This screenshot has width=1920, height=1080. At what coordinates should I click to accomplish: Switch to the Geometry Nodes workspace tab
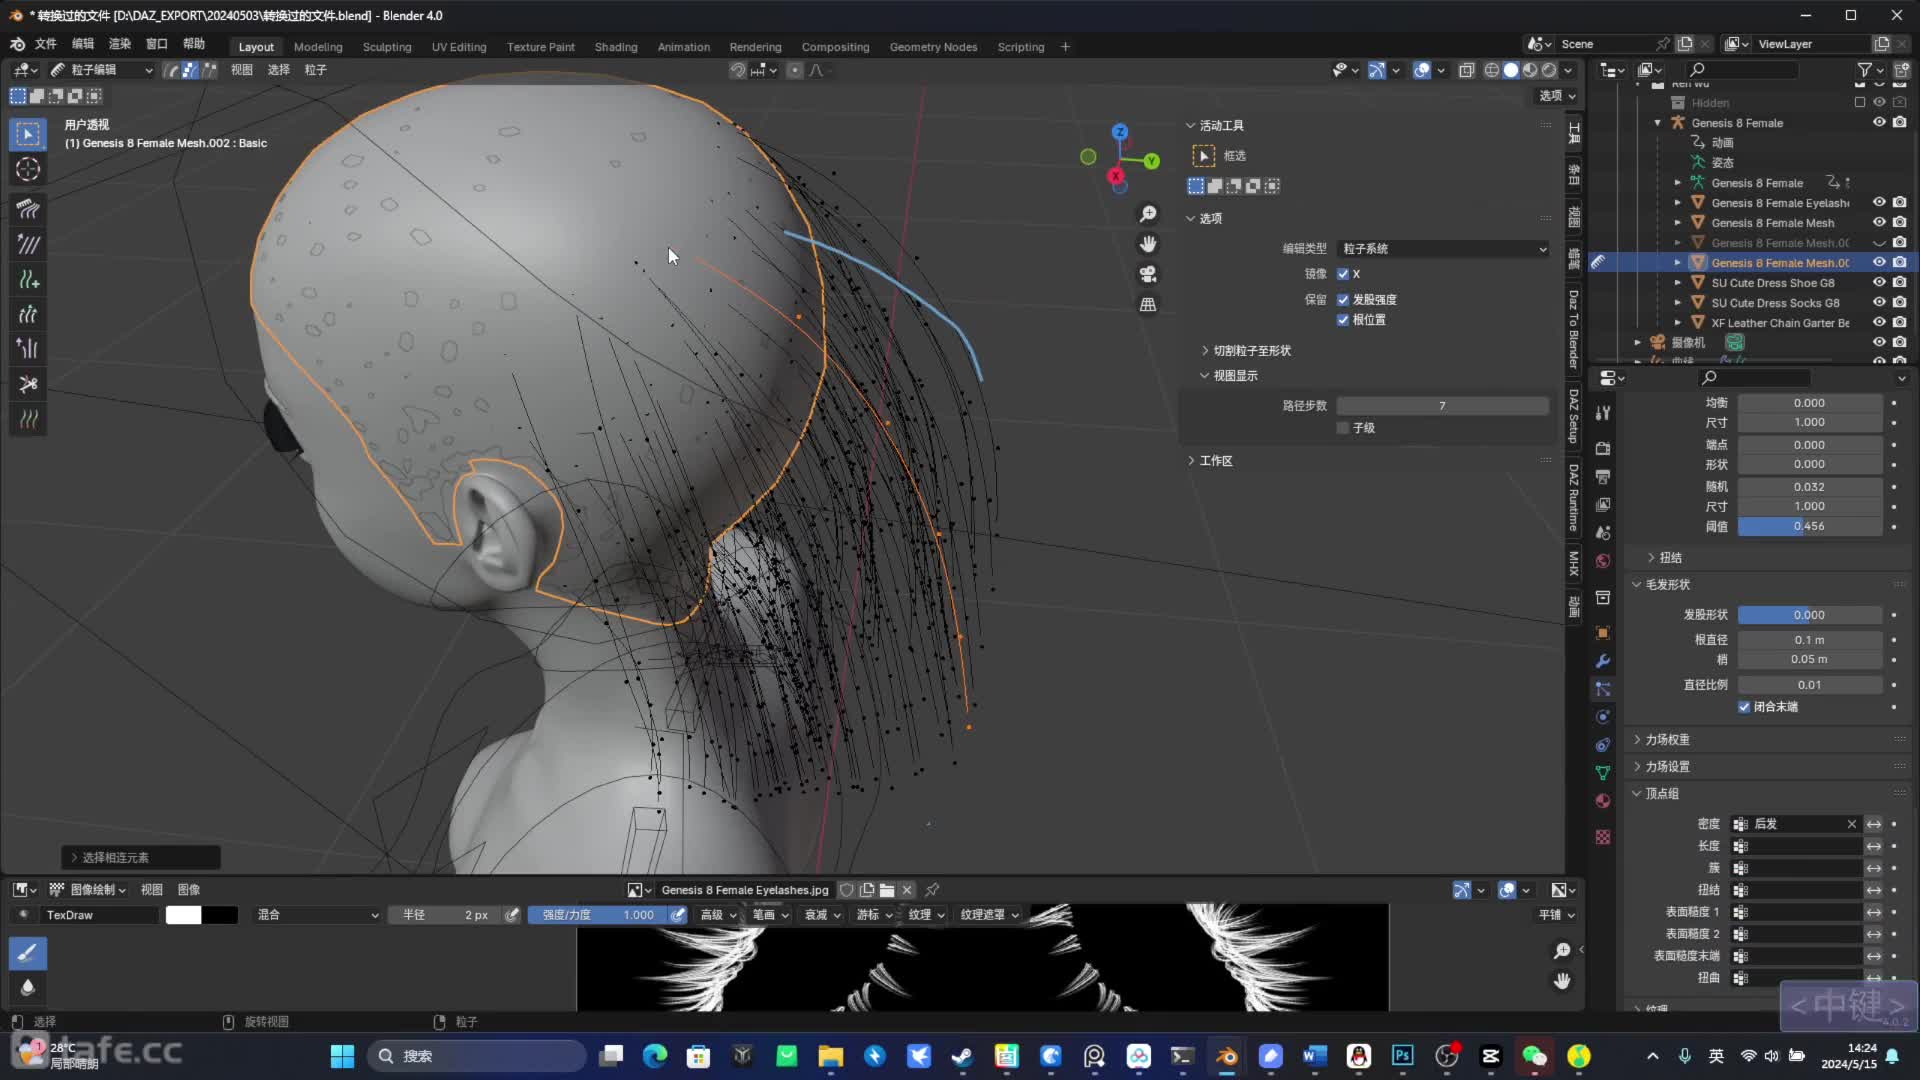tap(933, 47)
